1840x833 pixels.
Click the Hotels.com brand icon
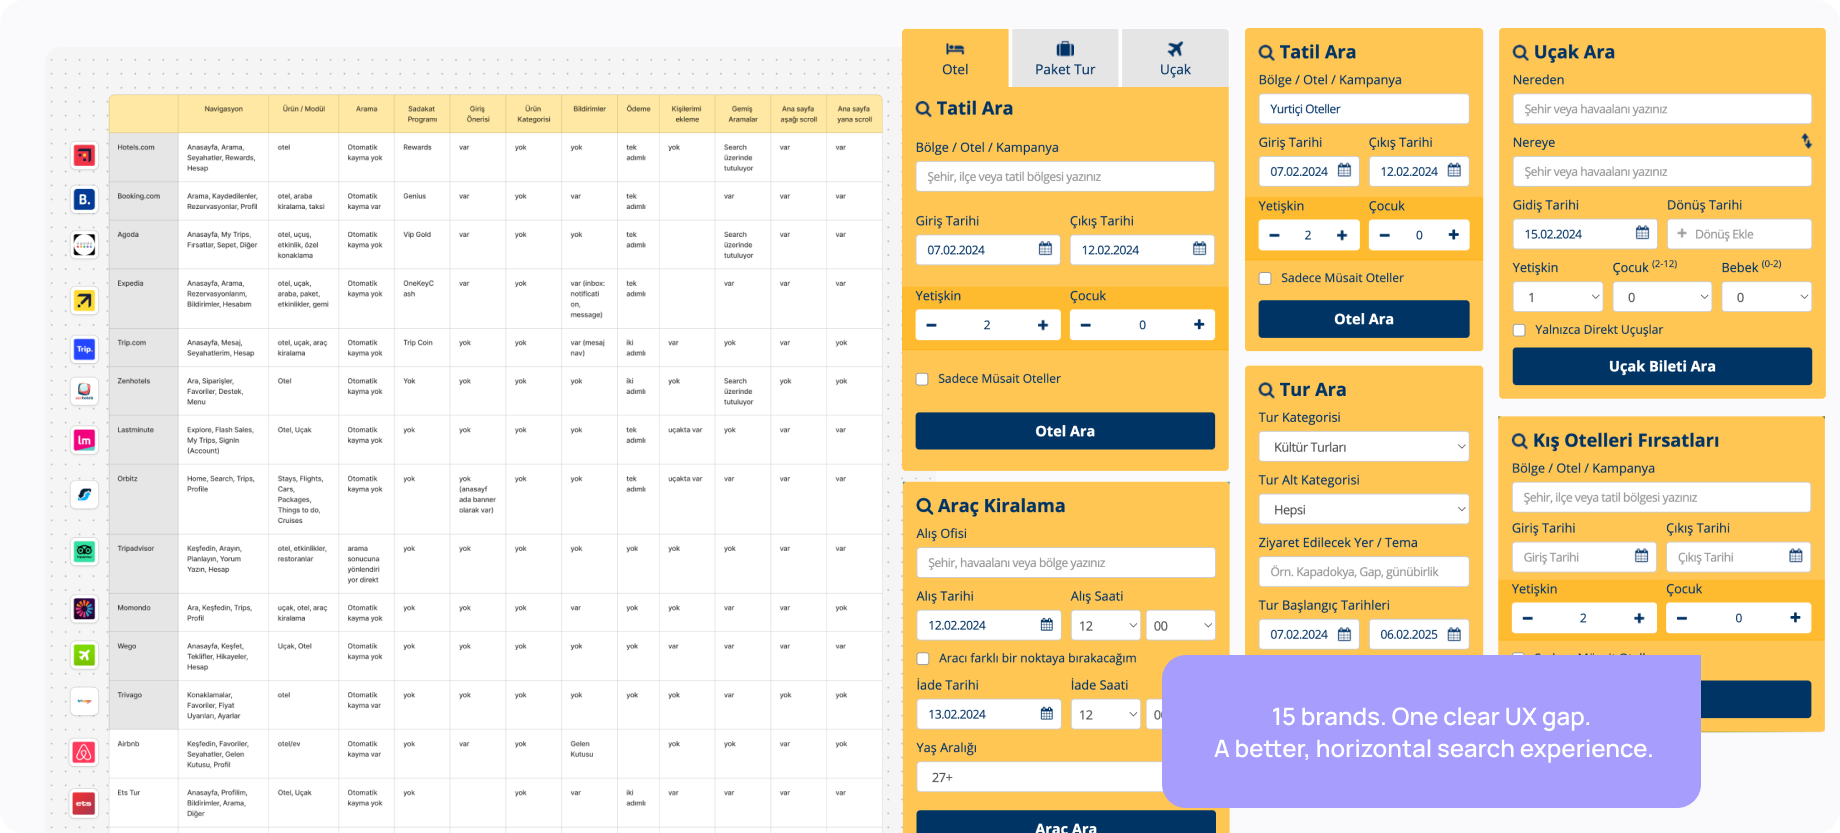[x=85, y=155]
